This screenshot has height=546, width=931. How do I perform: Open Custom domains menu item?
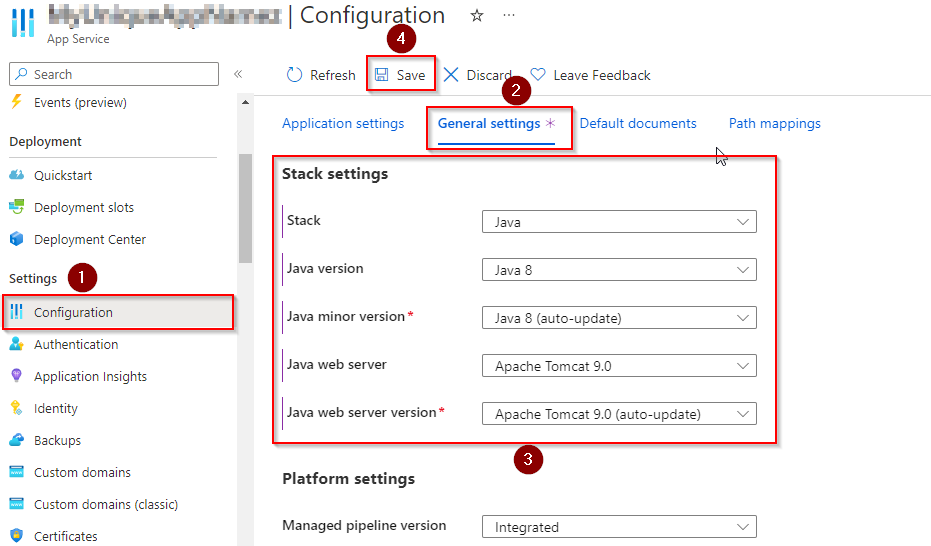tap(82, 472)
